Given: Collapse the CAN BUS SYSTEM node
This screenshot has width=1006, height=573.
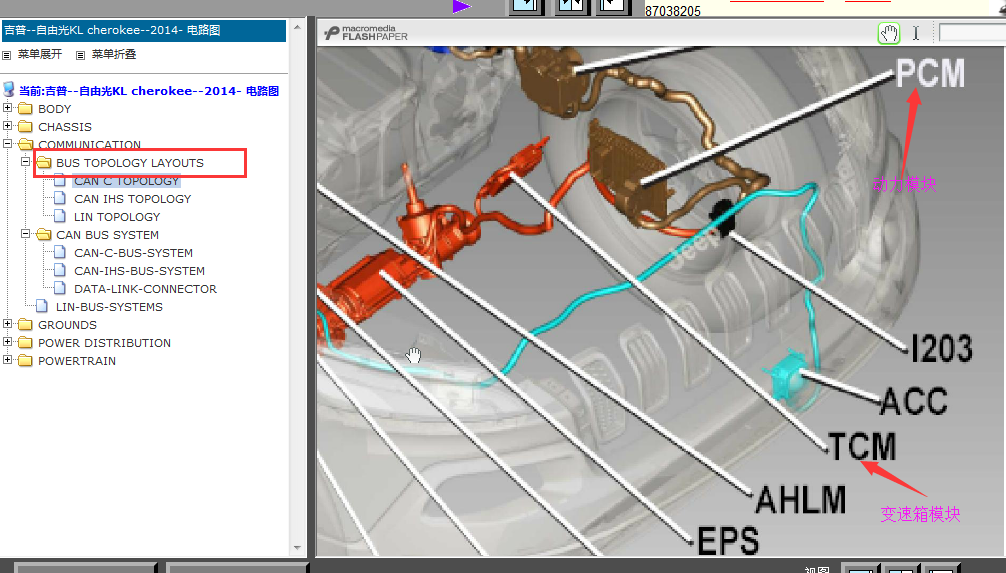Looking at the screenshot, I should click(26, 234).
